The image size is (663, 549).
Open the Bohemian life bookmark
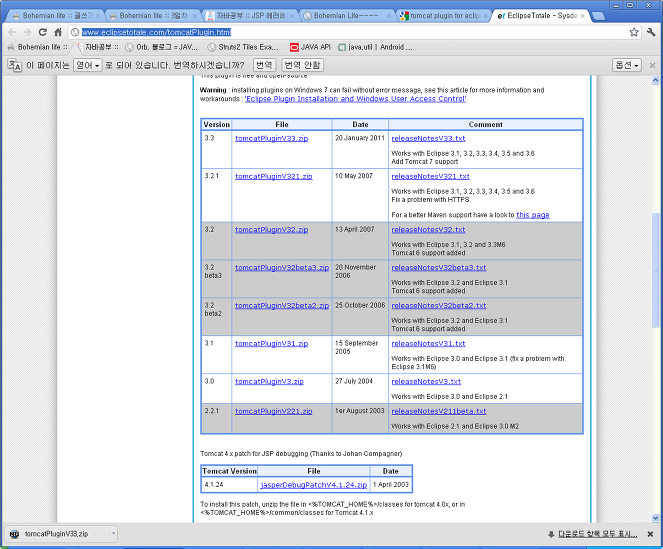pos(38,47)
